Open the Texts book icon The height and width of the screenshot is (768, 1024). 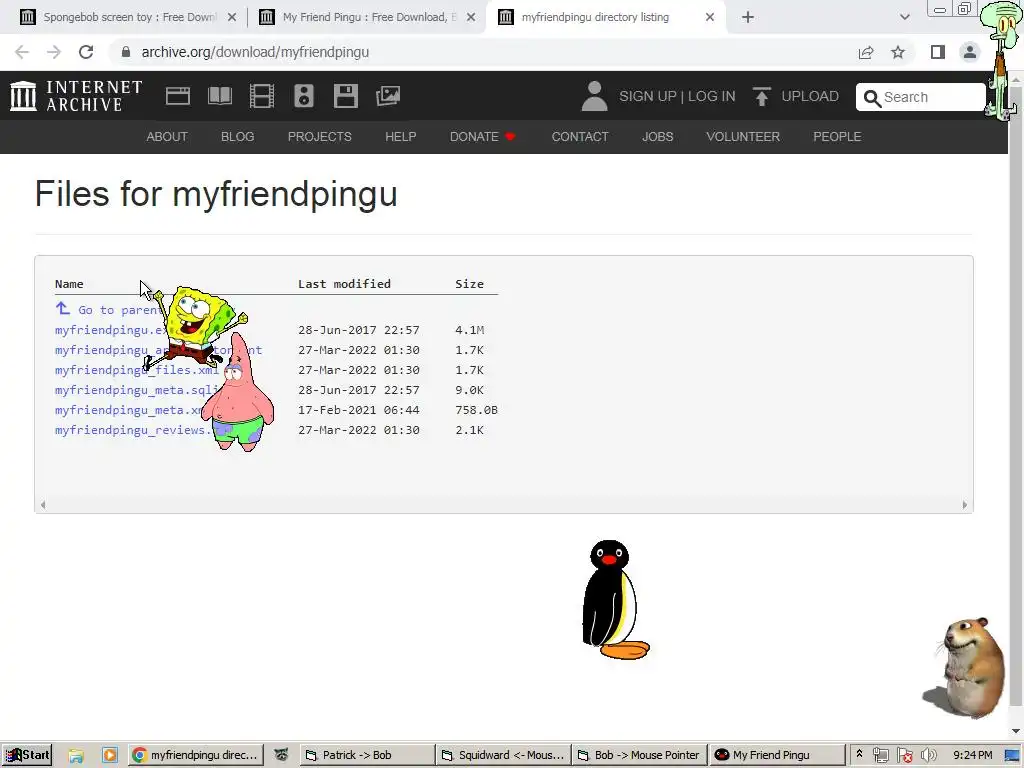point(219,96)
